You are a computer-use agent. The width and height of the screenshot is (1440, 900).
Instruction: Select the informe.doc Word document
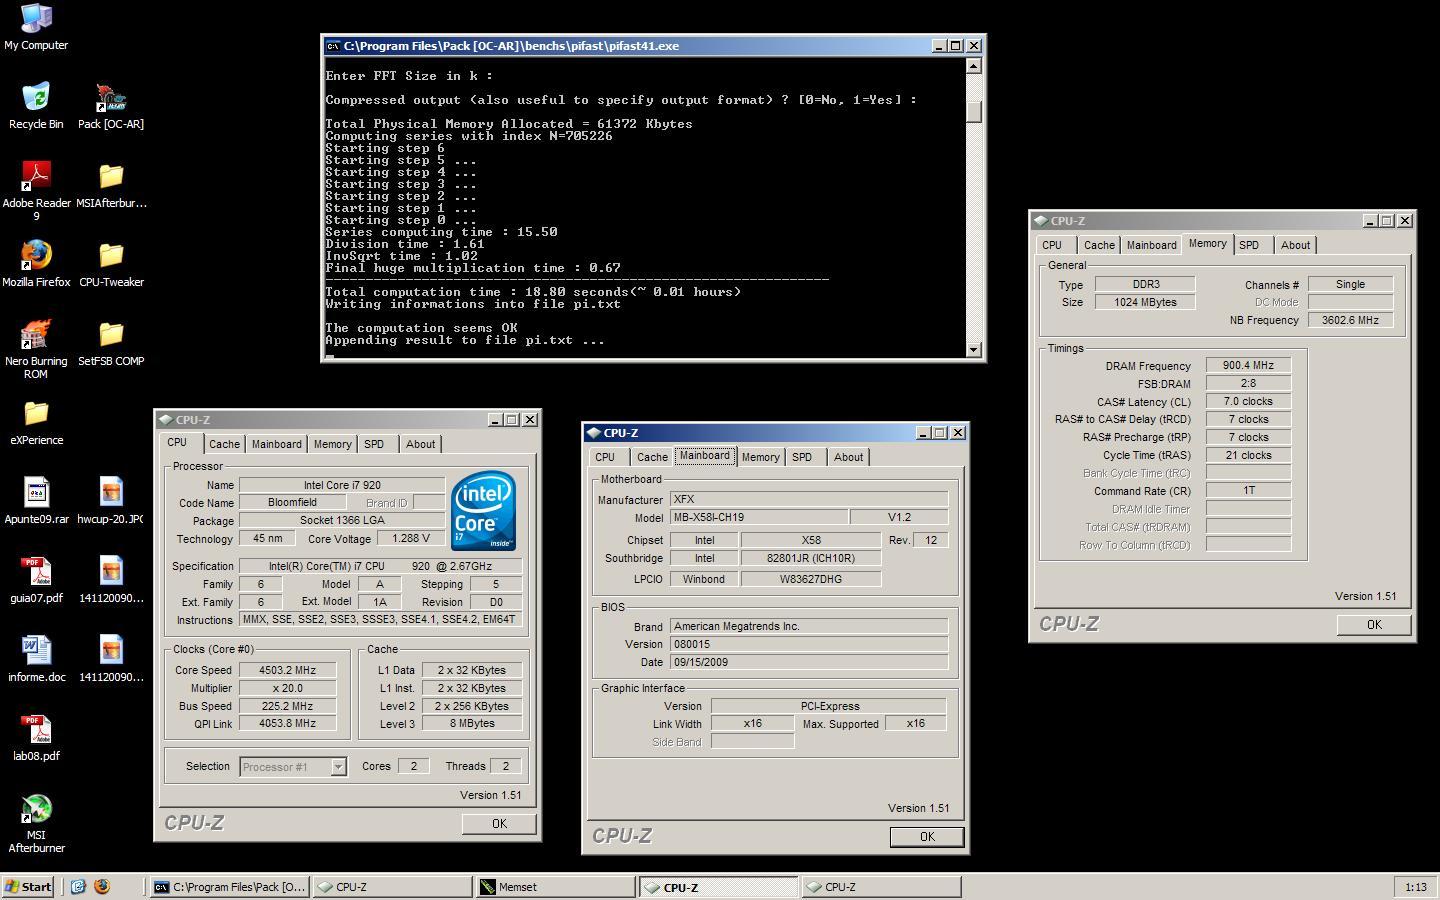[36, 659]
